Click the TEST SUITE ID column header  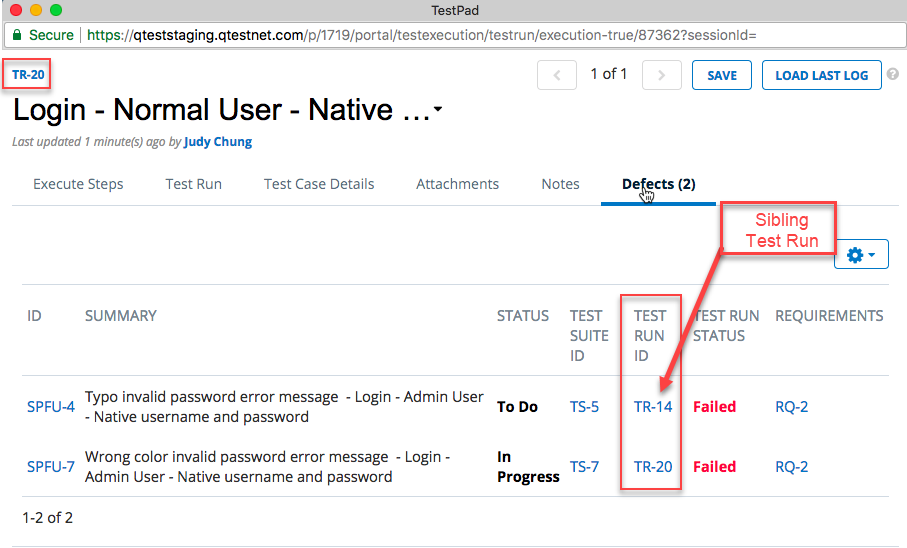click(589, 336)
